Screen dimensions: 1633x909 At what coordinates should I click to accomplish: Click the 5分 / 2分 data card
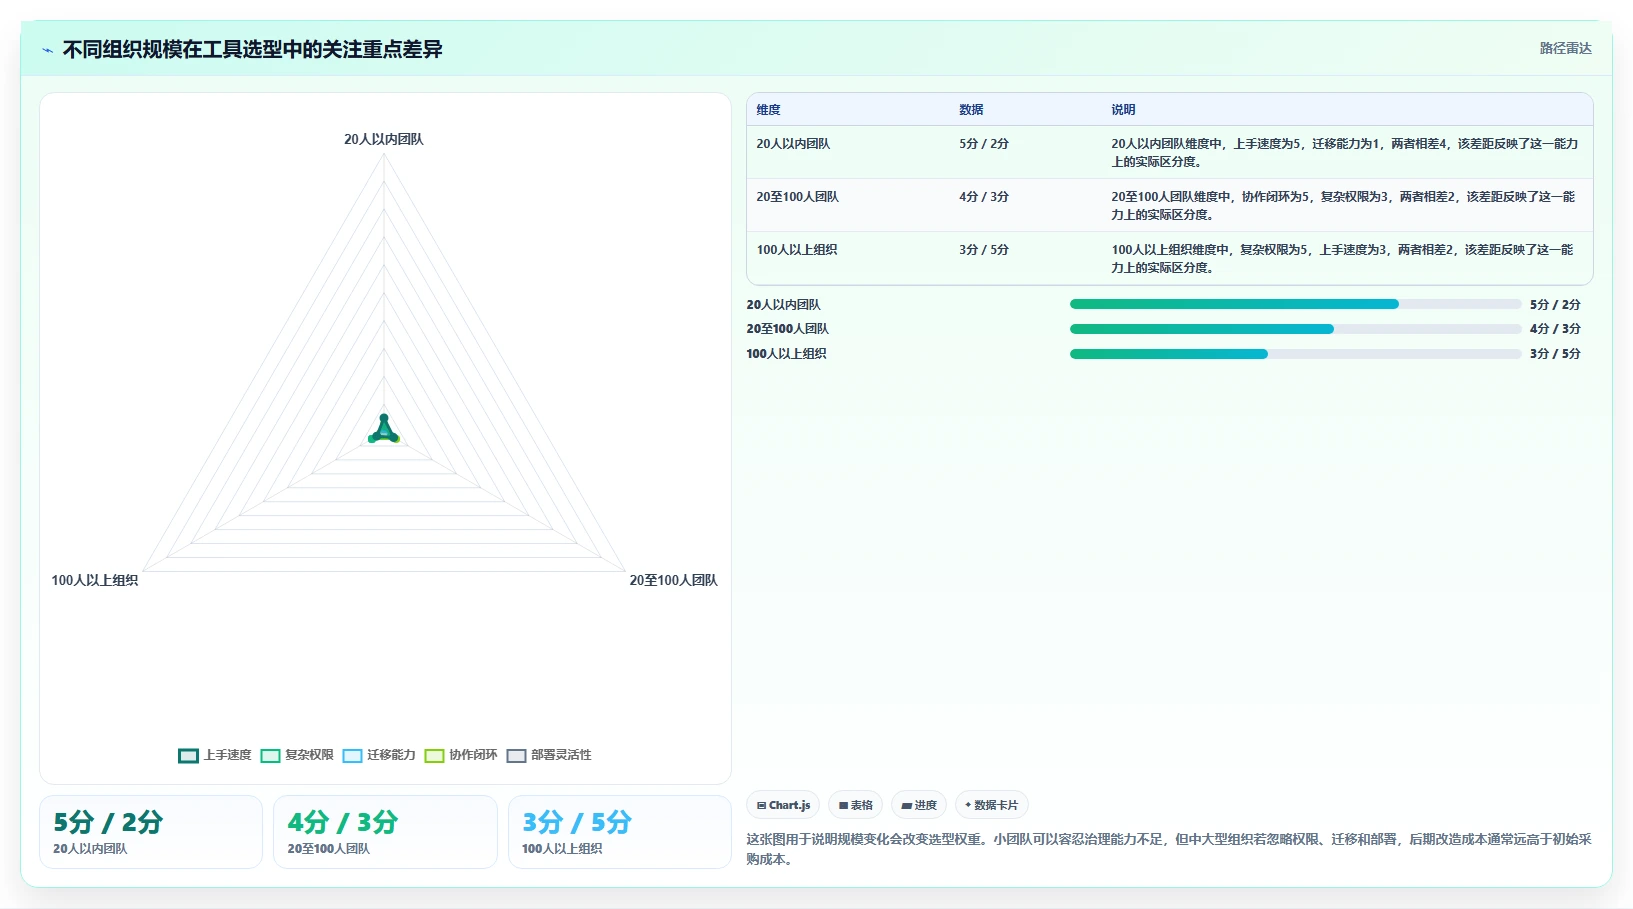coord(151,832)
